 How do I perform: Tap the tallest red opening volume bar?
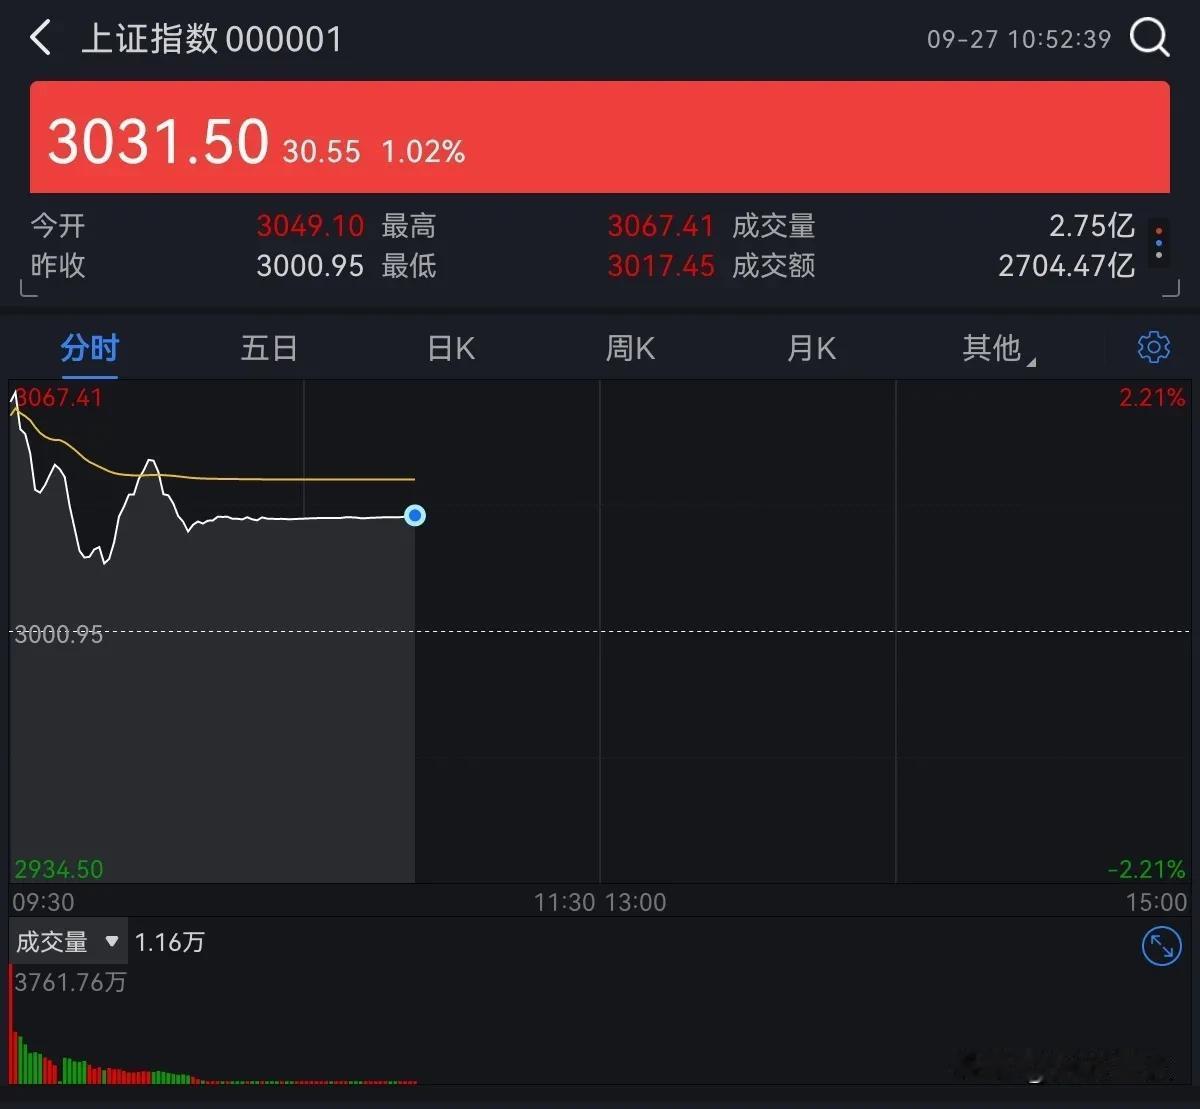(x=12, y=1024)
